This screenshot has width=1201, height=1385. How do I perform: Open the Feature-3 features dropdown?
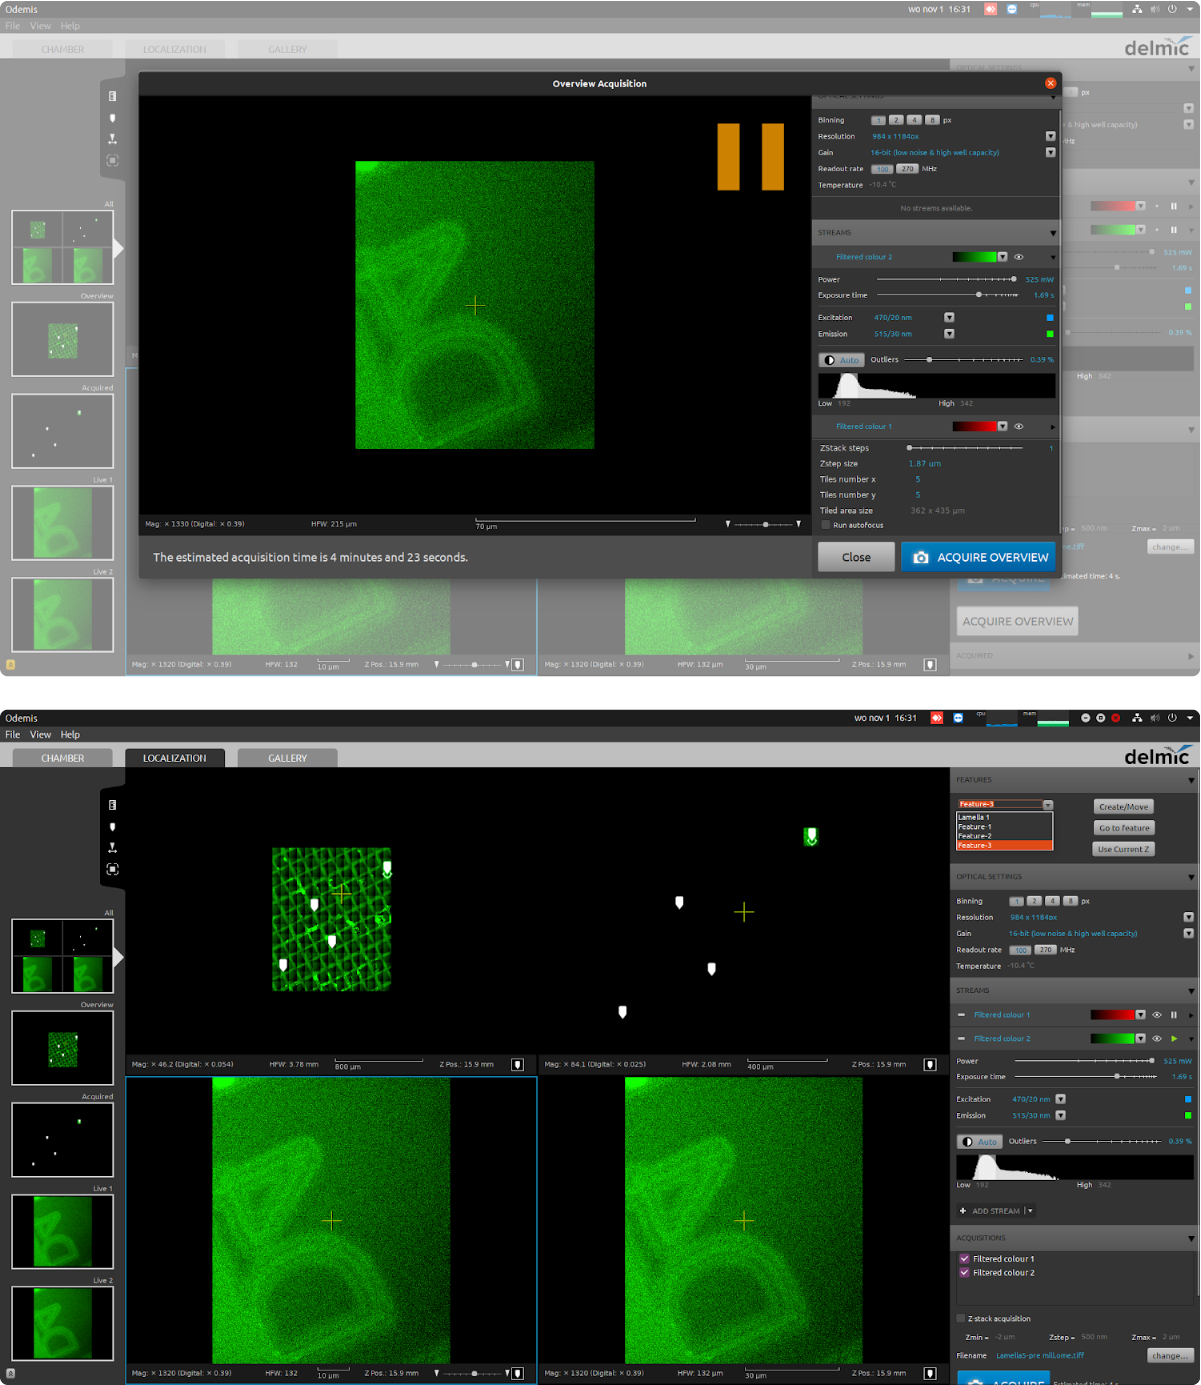tap(1046, 804)
